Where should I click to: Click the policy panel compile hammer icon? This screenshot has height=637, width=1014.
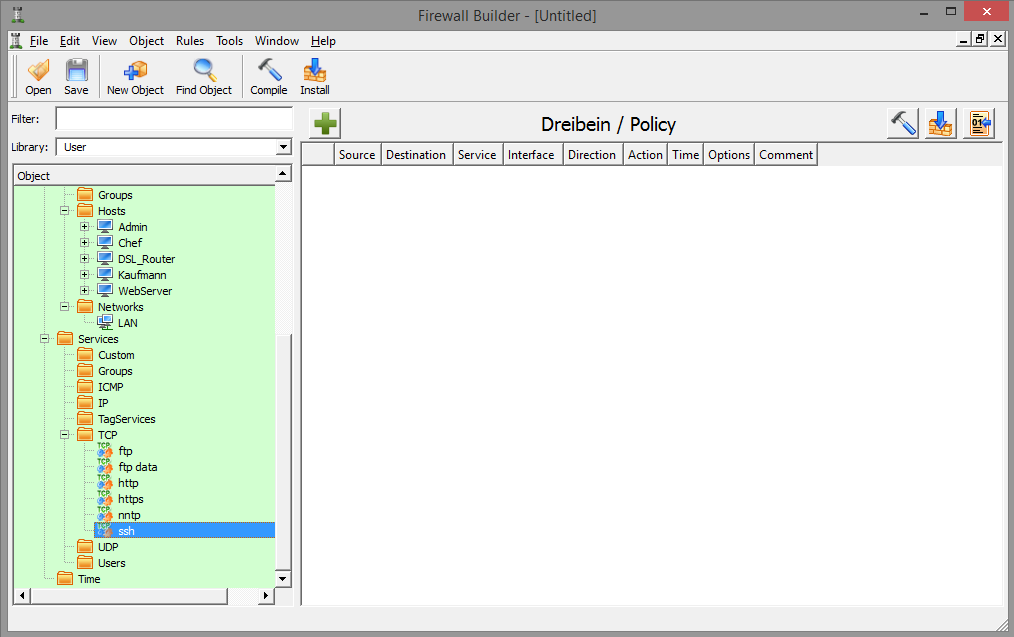(x=903, y=124)
